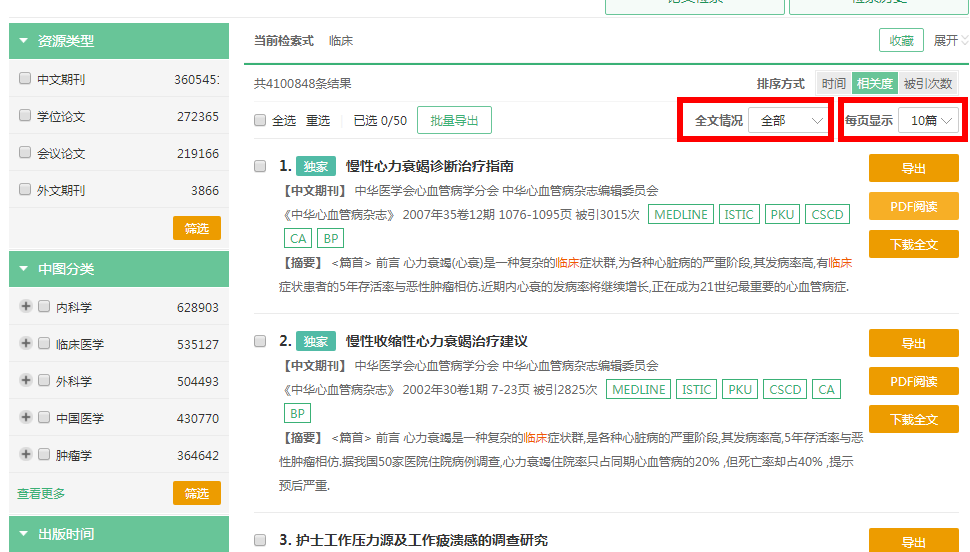
Task: Click 下载全文 for the second article
Action: [913, 419]
